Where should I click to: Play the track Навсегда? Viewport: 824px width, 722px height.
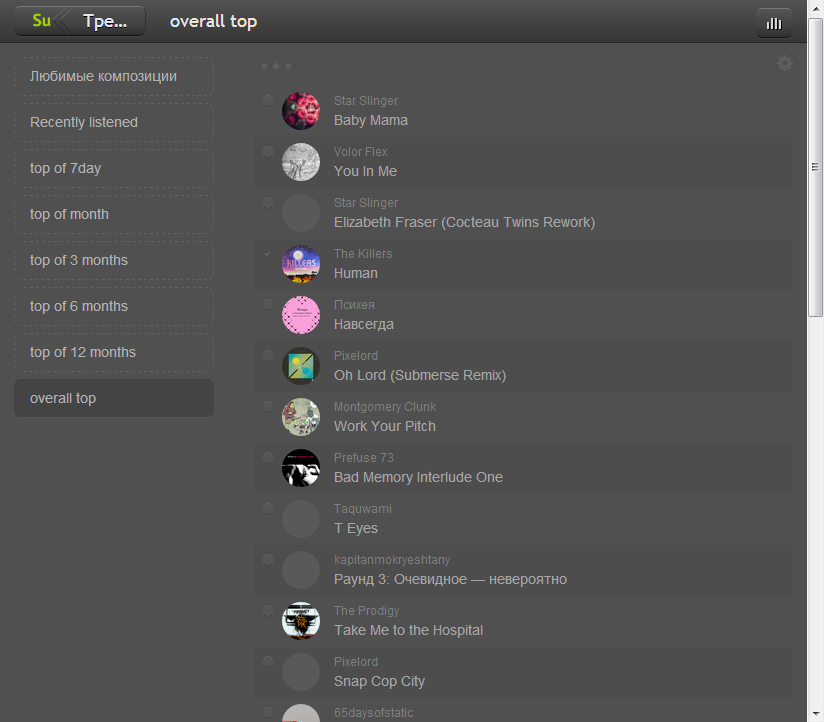(364, 324)
